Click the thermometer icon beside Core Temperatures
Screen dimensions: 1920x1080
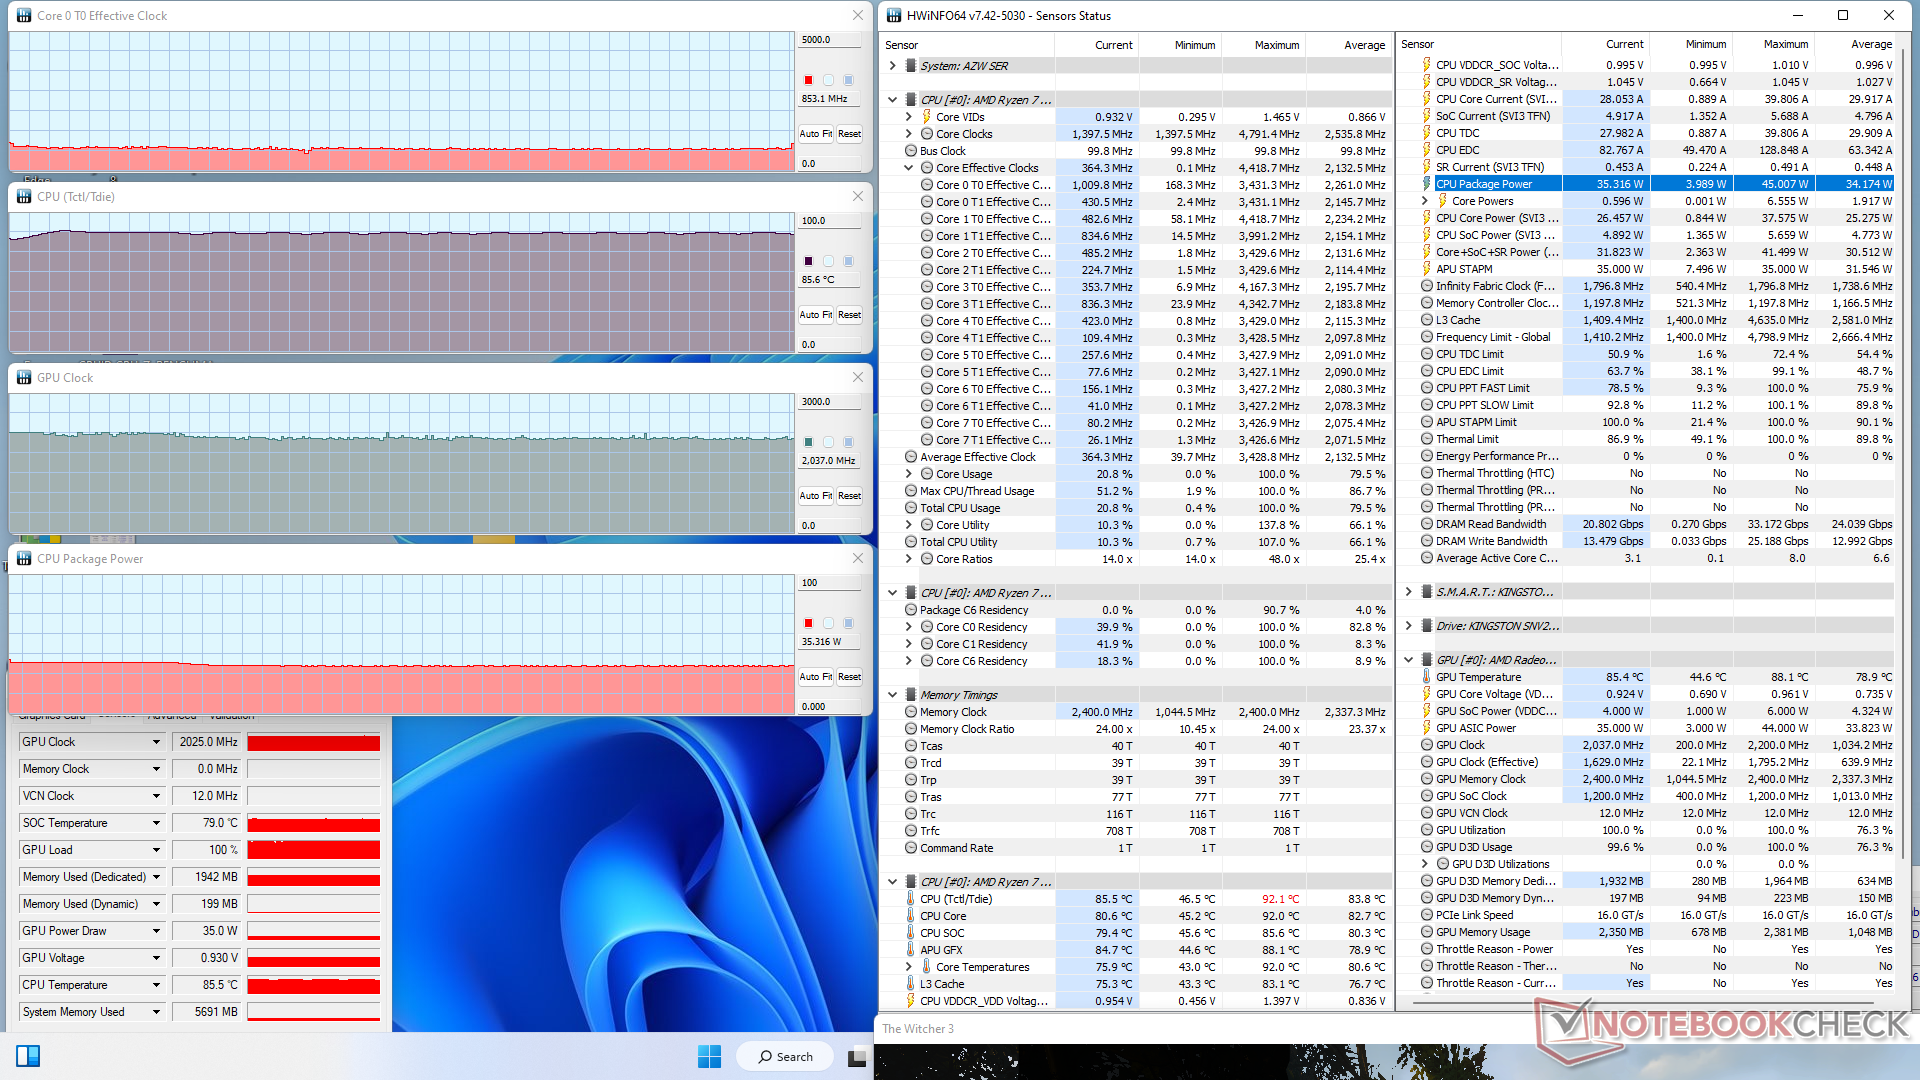(927, 967)
